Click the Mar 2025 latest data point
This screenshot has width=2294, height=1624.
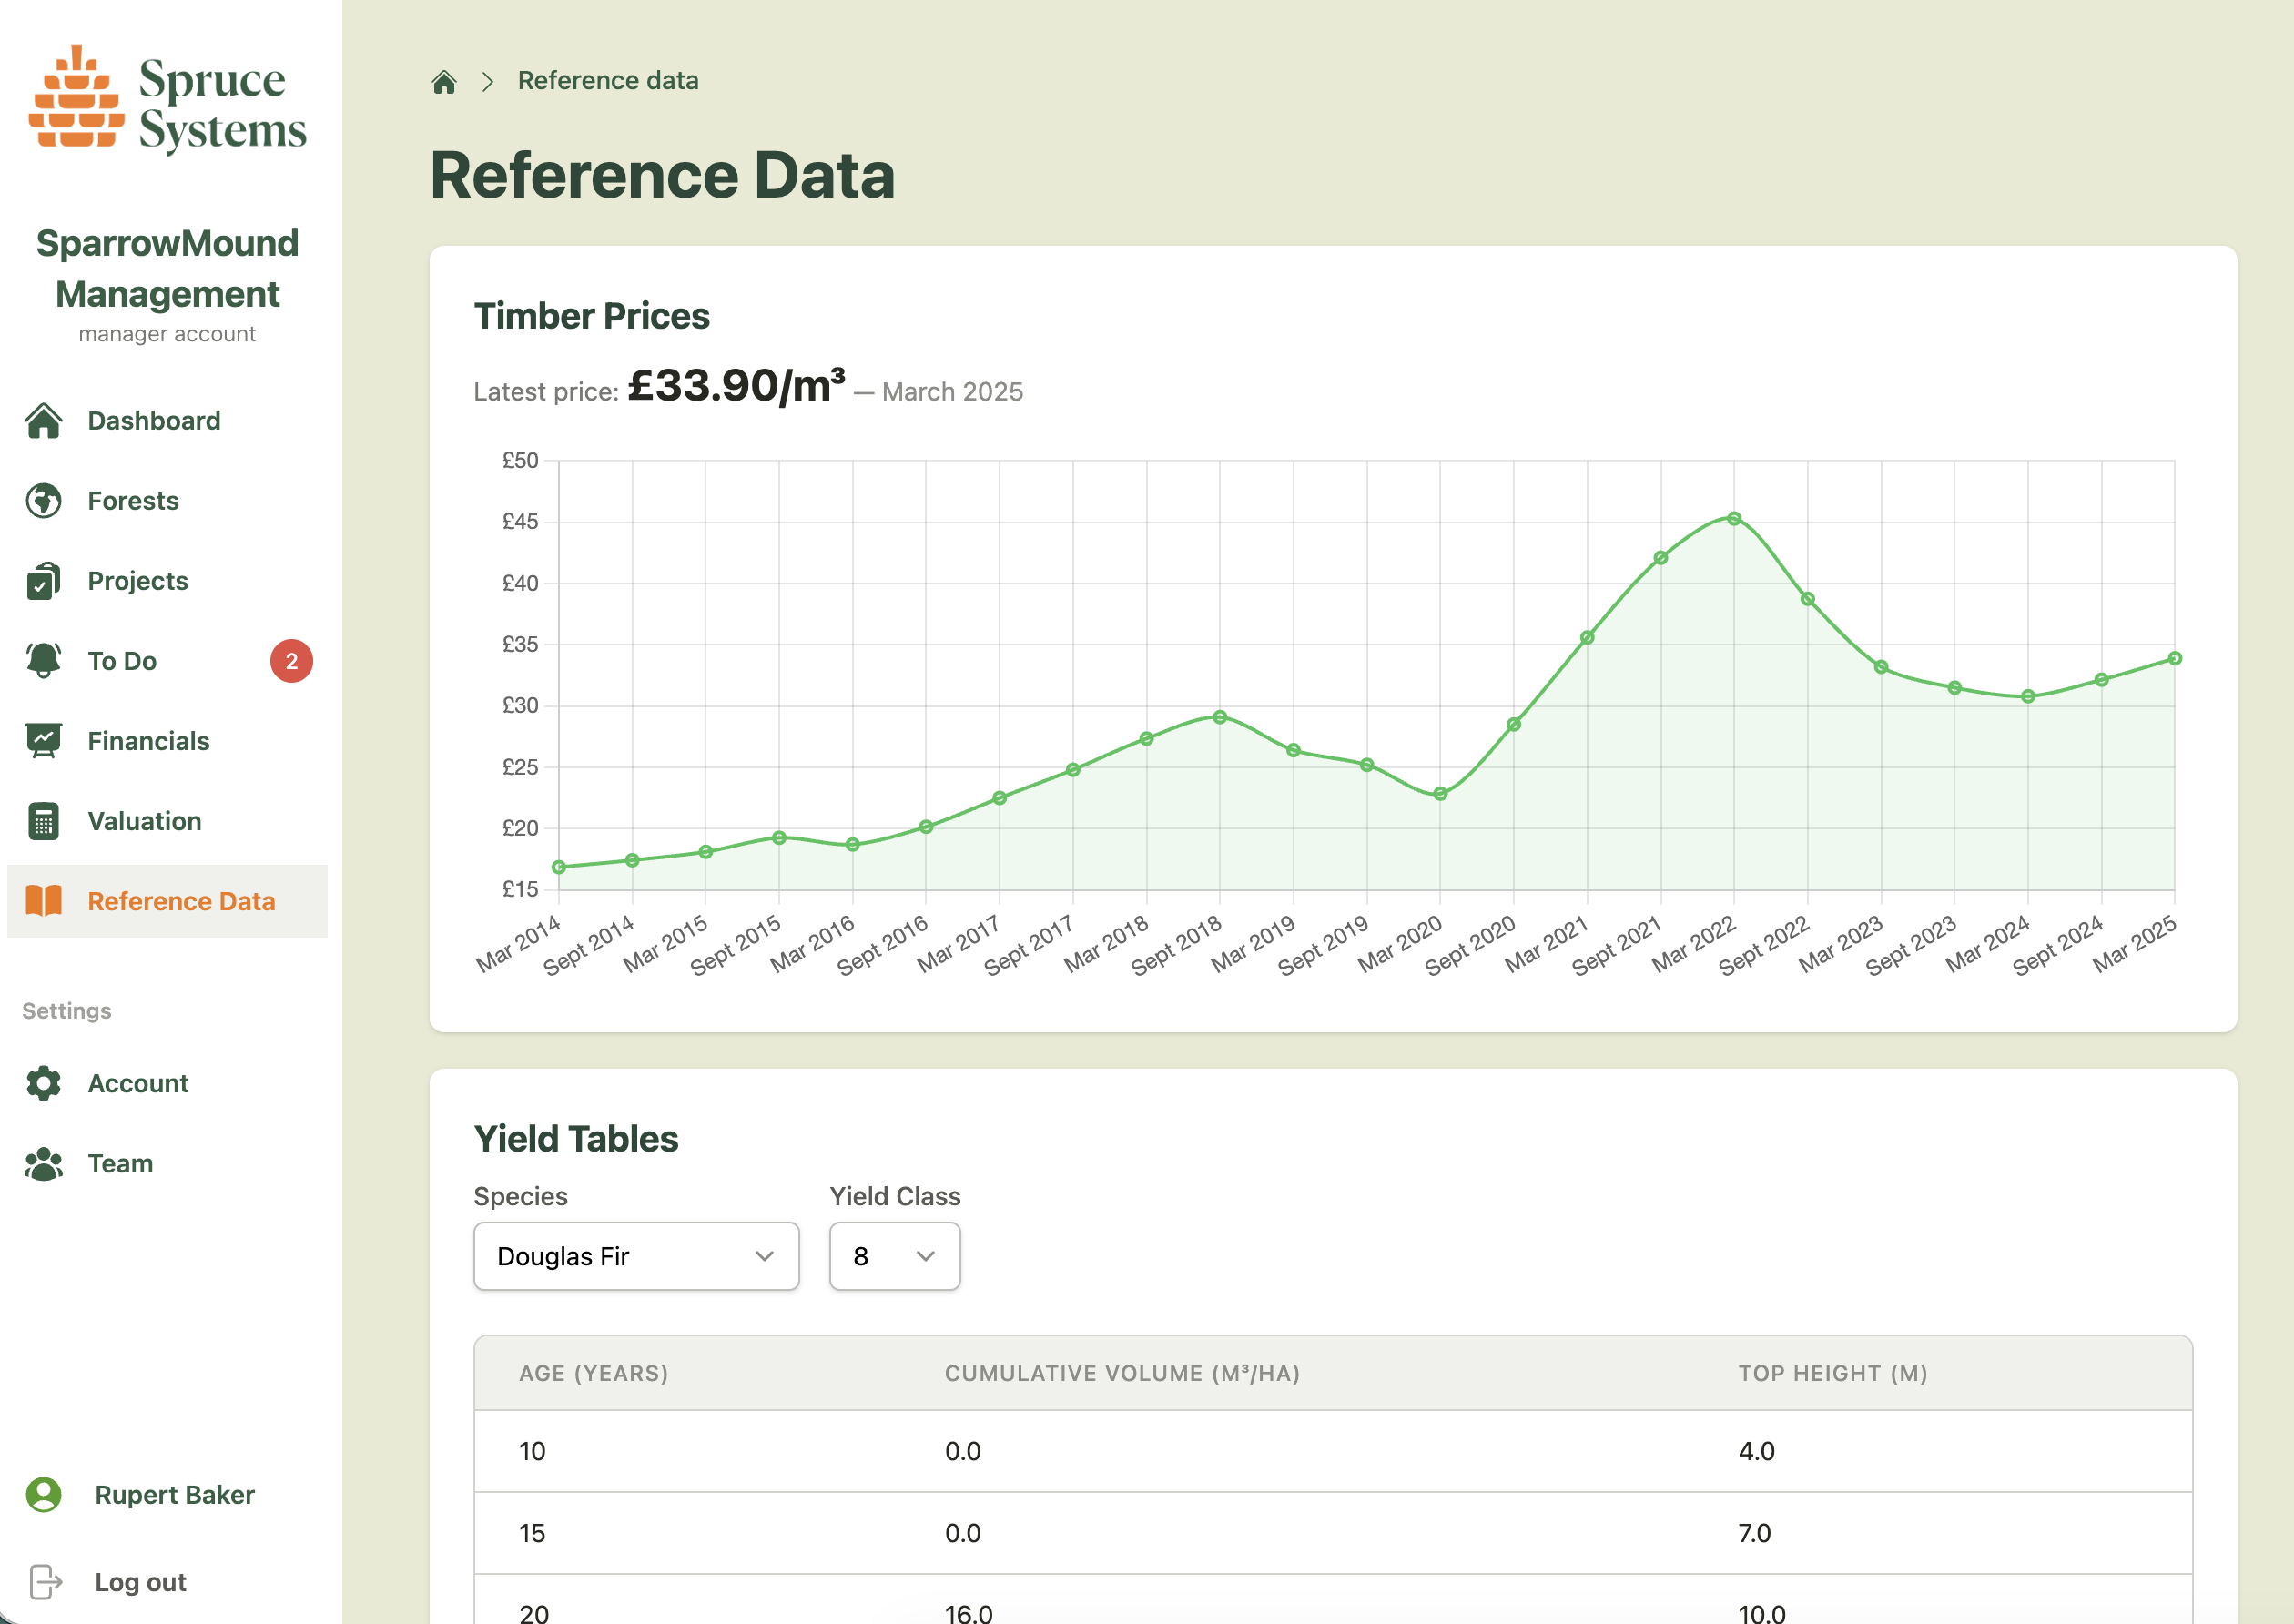click(2175, 658)
